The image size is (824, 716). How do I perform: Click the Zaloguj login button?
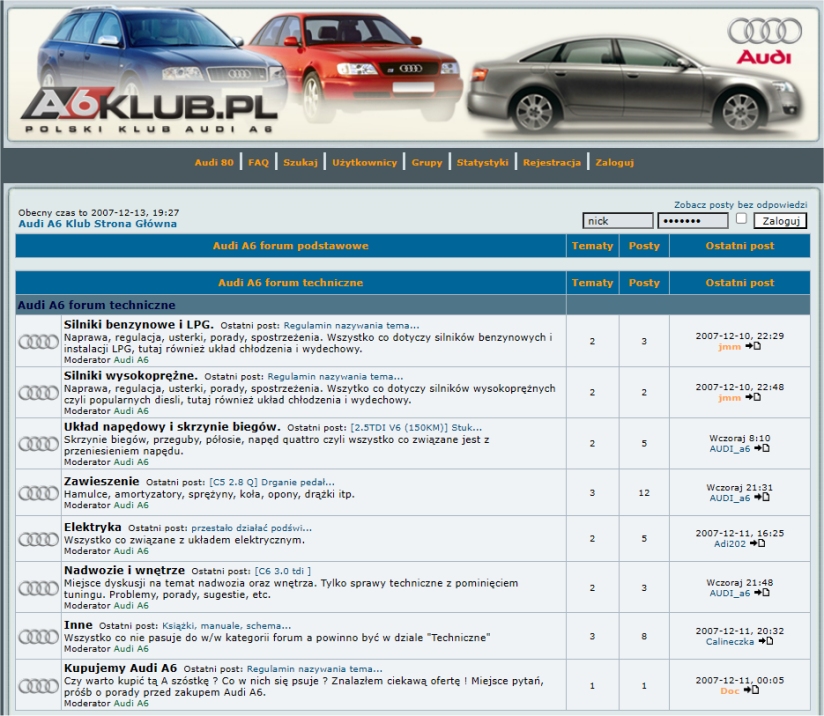click(x=780, y=221)
